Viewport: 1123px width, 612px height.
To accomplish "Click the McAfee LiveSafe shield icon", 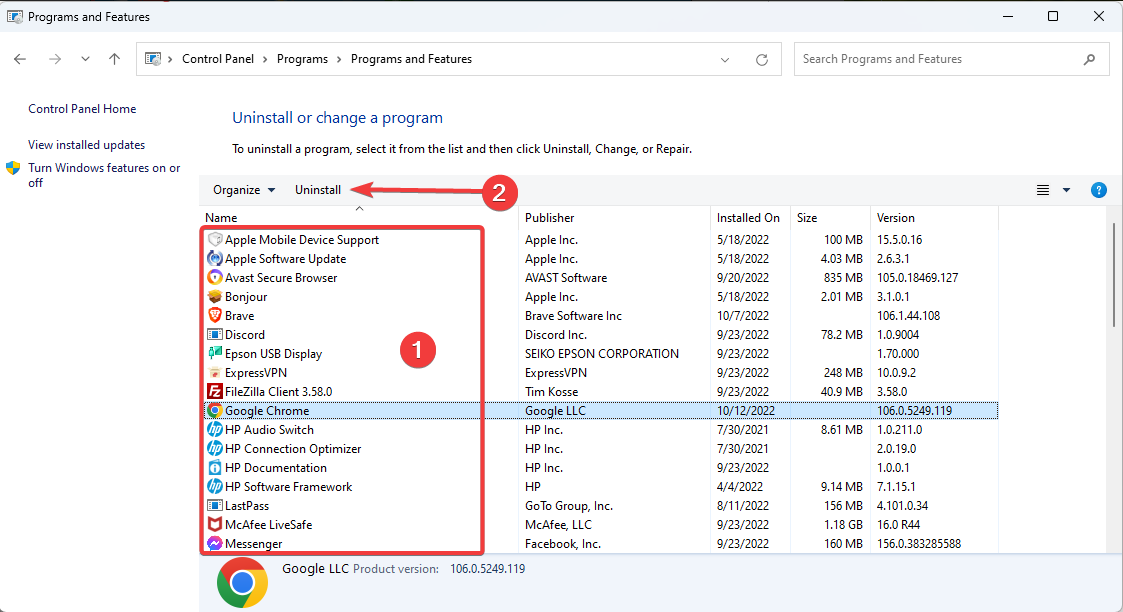I will coord(215,525).
